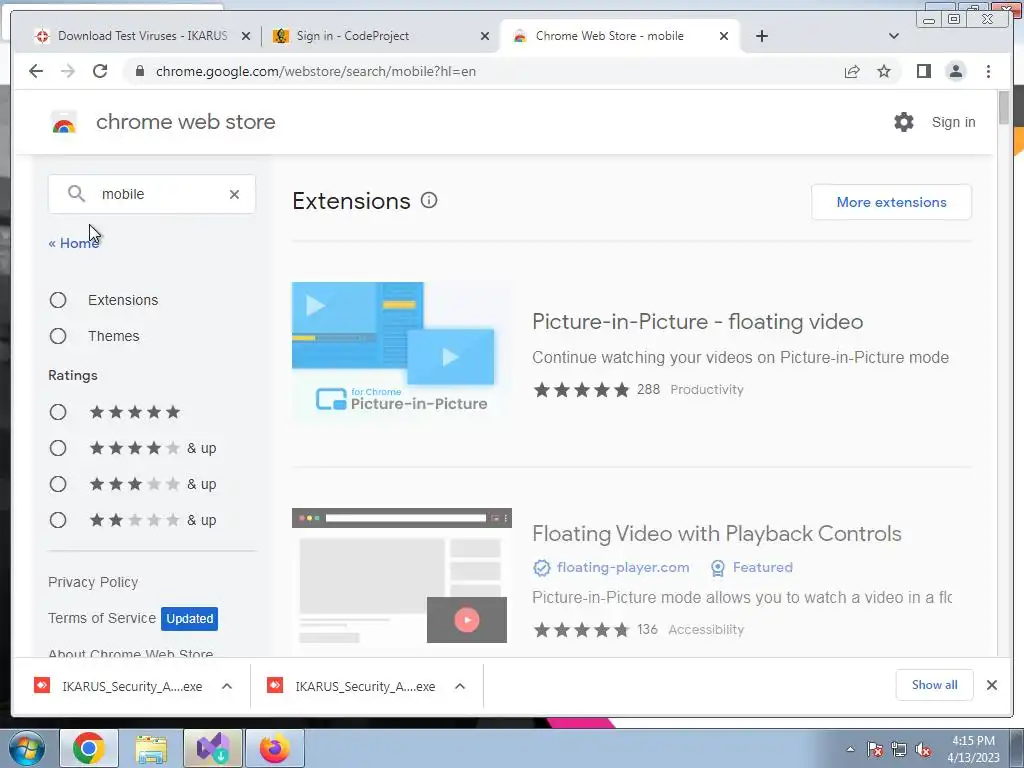Expand first IKARUS_Security download options
Image resolution: width=1024 pixels, height=768 pixels.
click(227, 686)
